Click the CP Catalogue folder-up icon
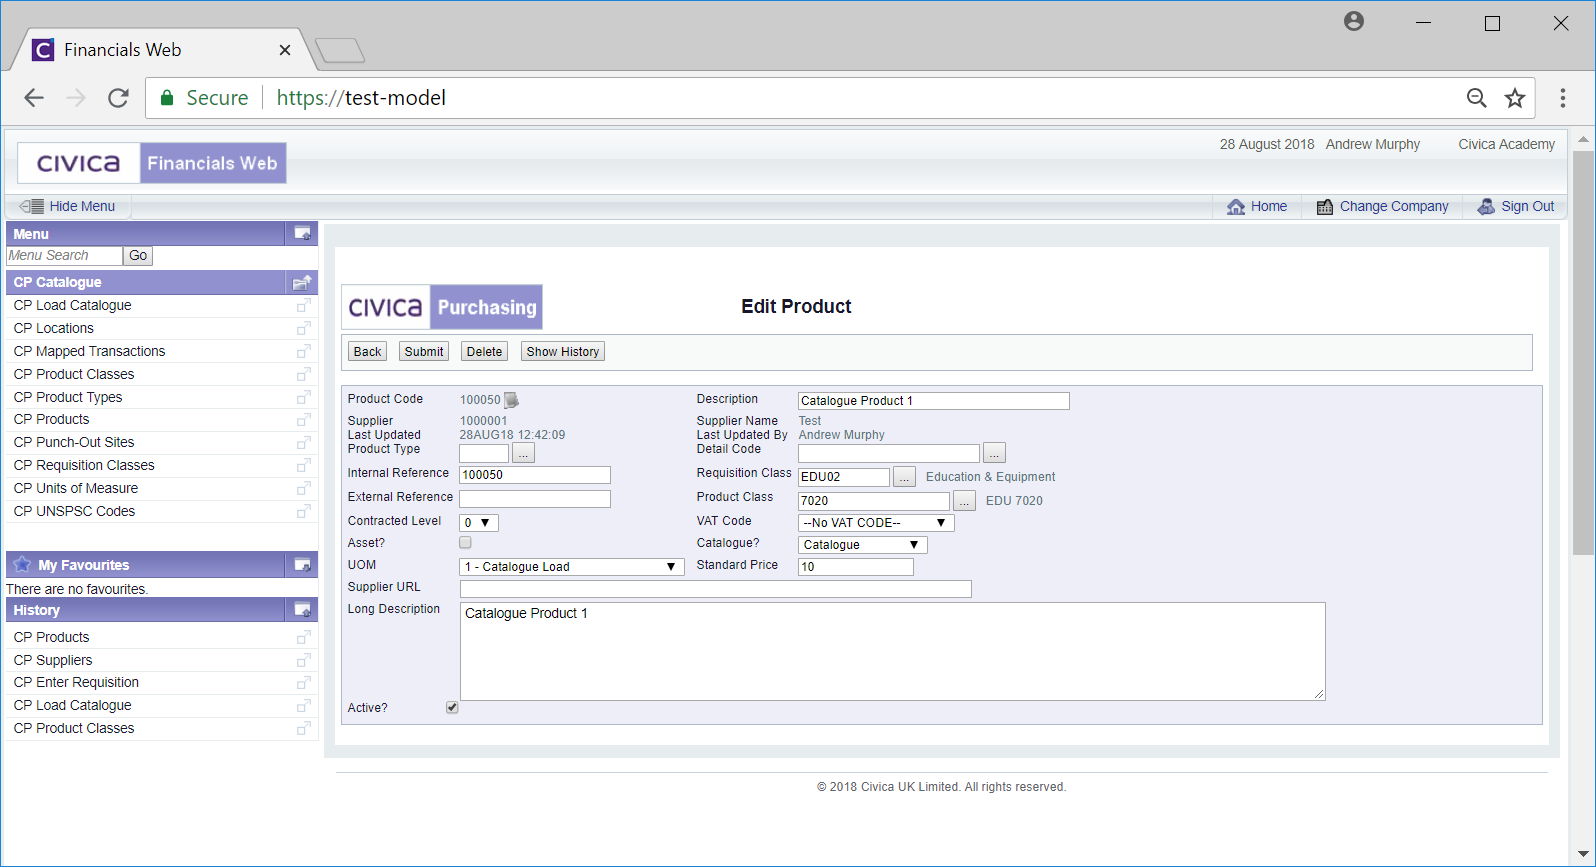Screen dimensions: 1596x867 click(302, 282)
